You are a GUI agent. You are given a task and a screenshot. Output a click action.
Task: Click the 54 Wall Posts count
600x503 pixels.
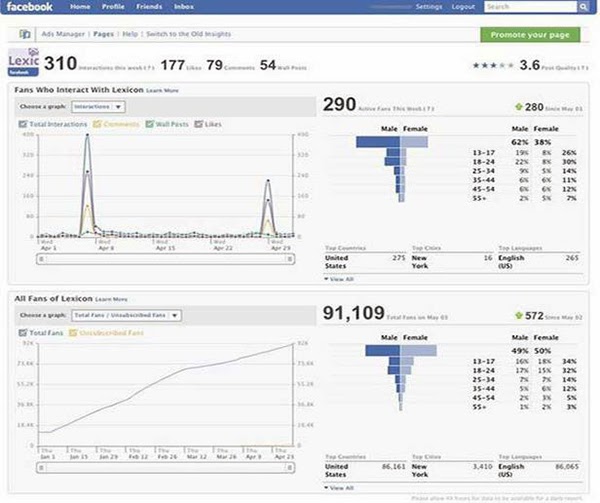coord(268,65)
